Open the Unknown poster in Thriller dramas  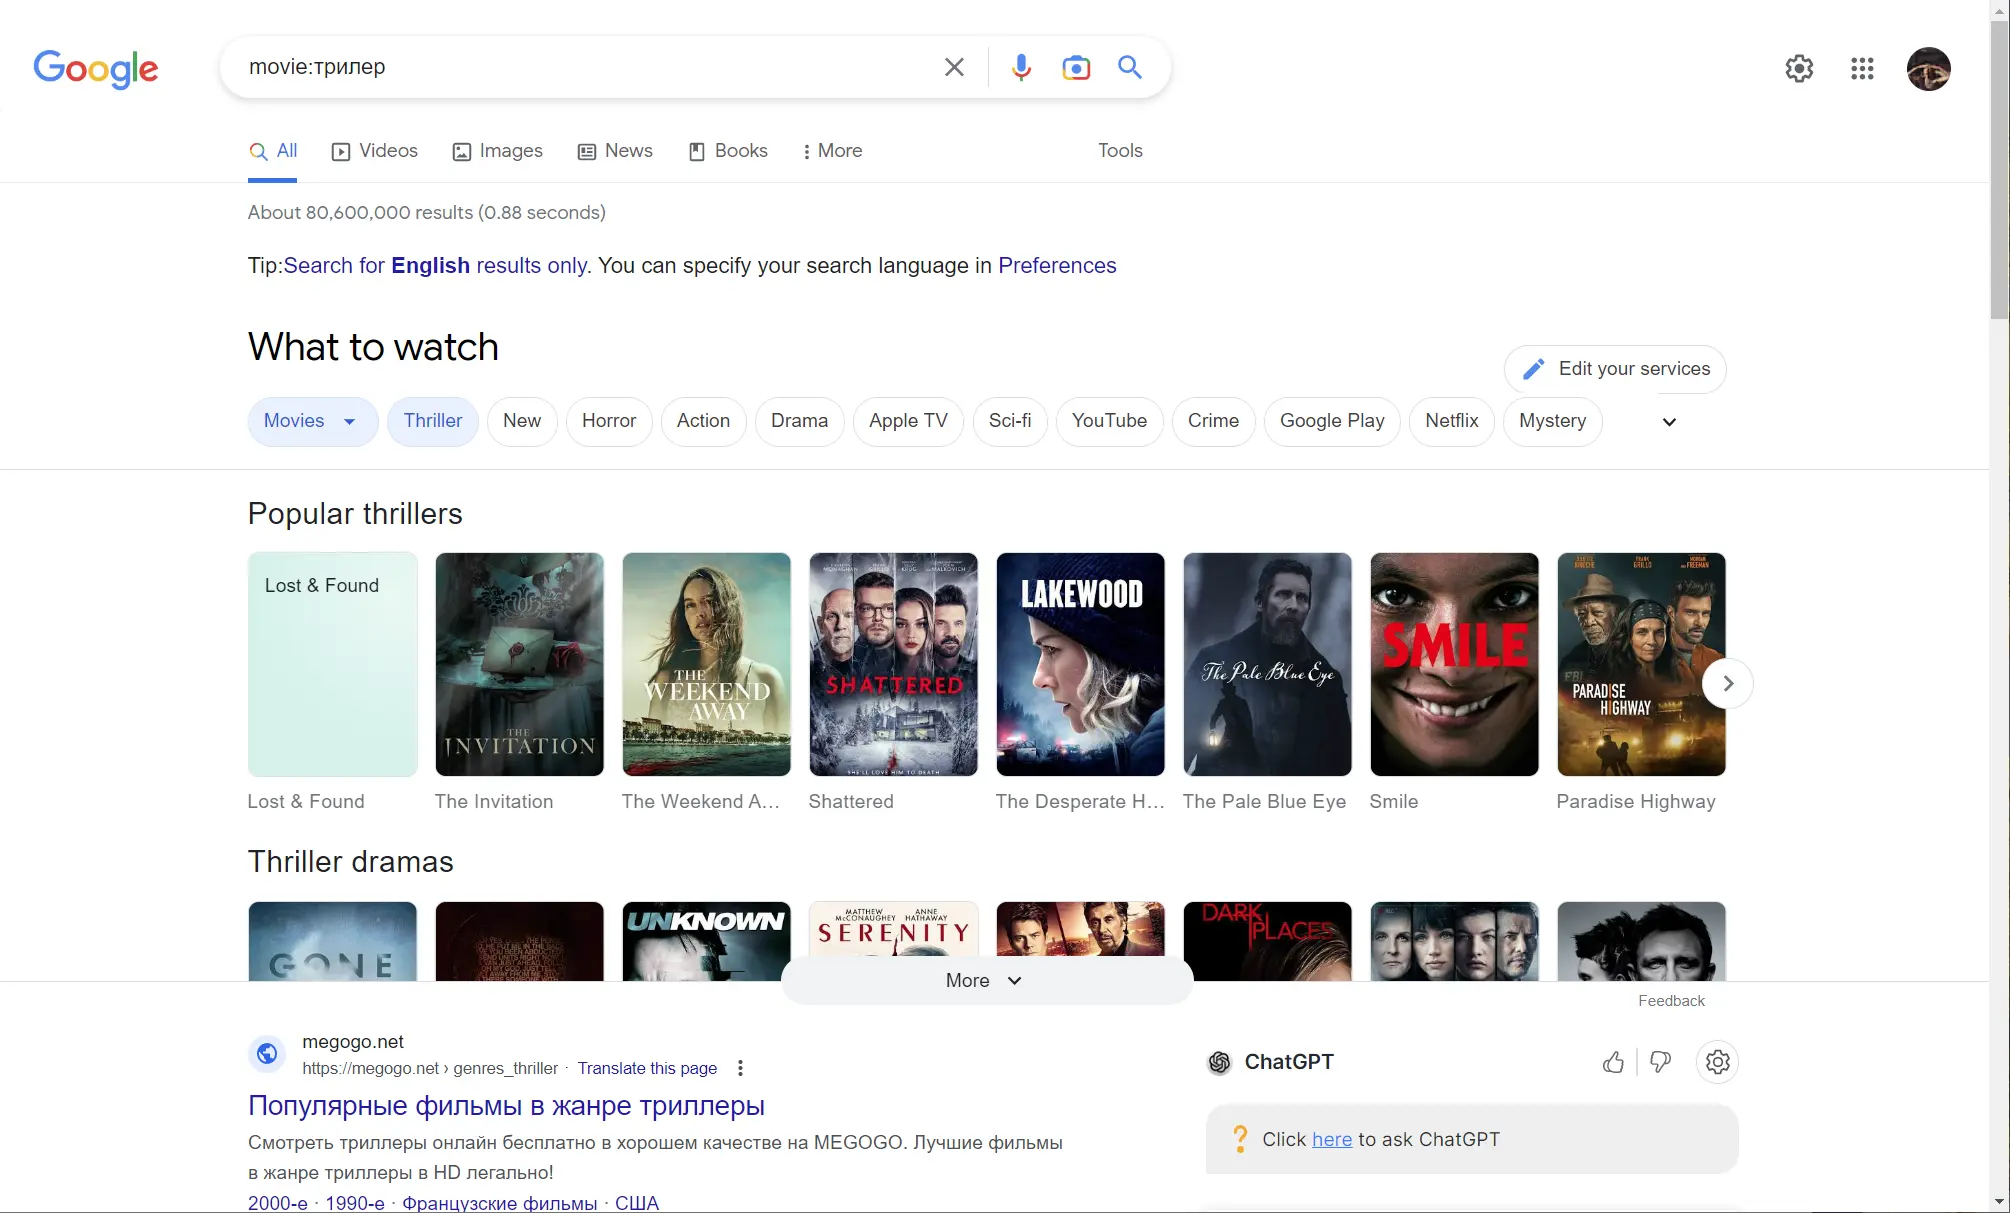tap(706, 941)
